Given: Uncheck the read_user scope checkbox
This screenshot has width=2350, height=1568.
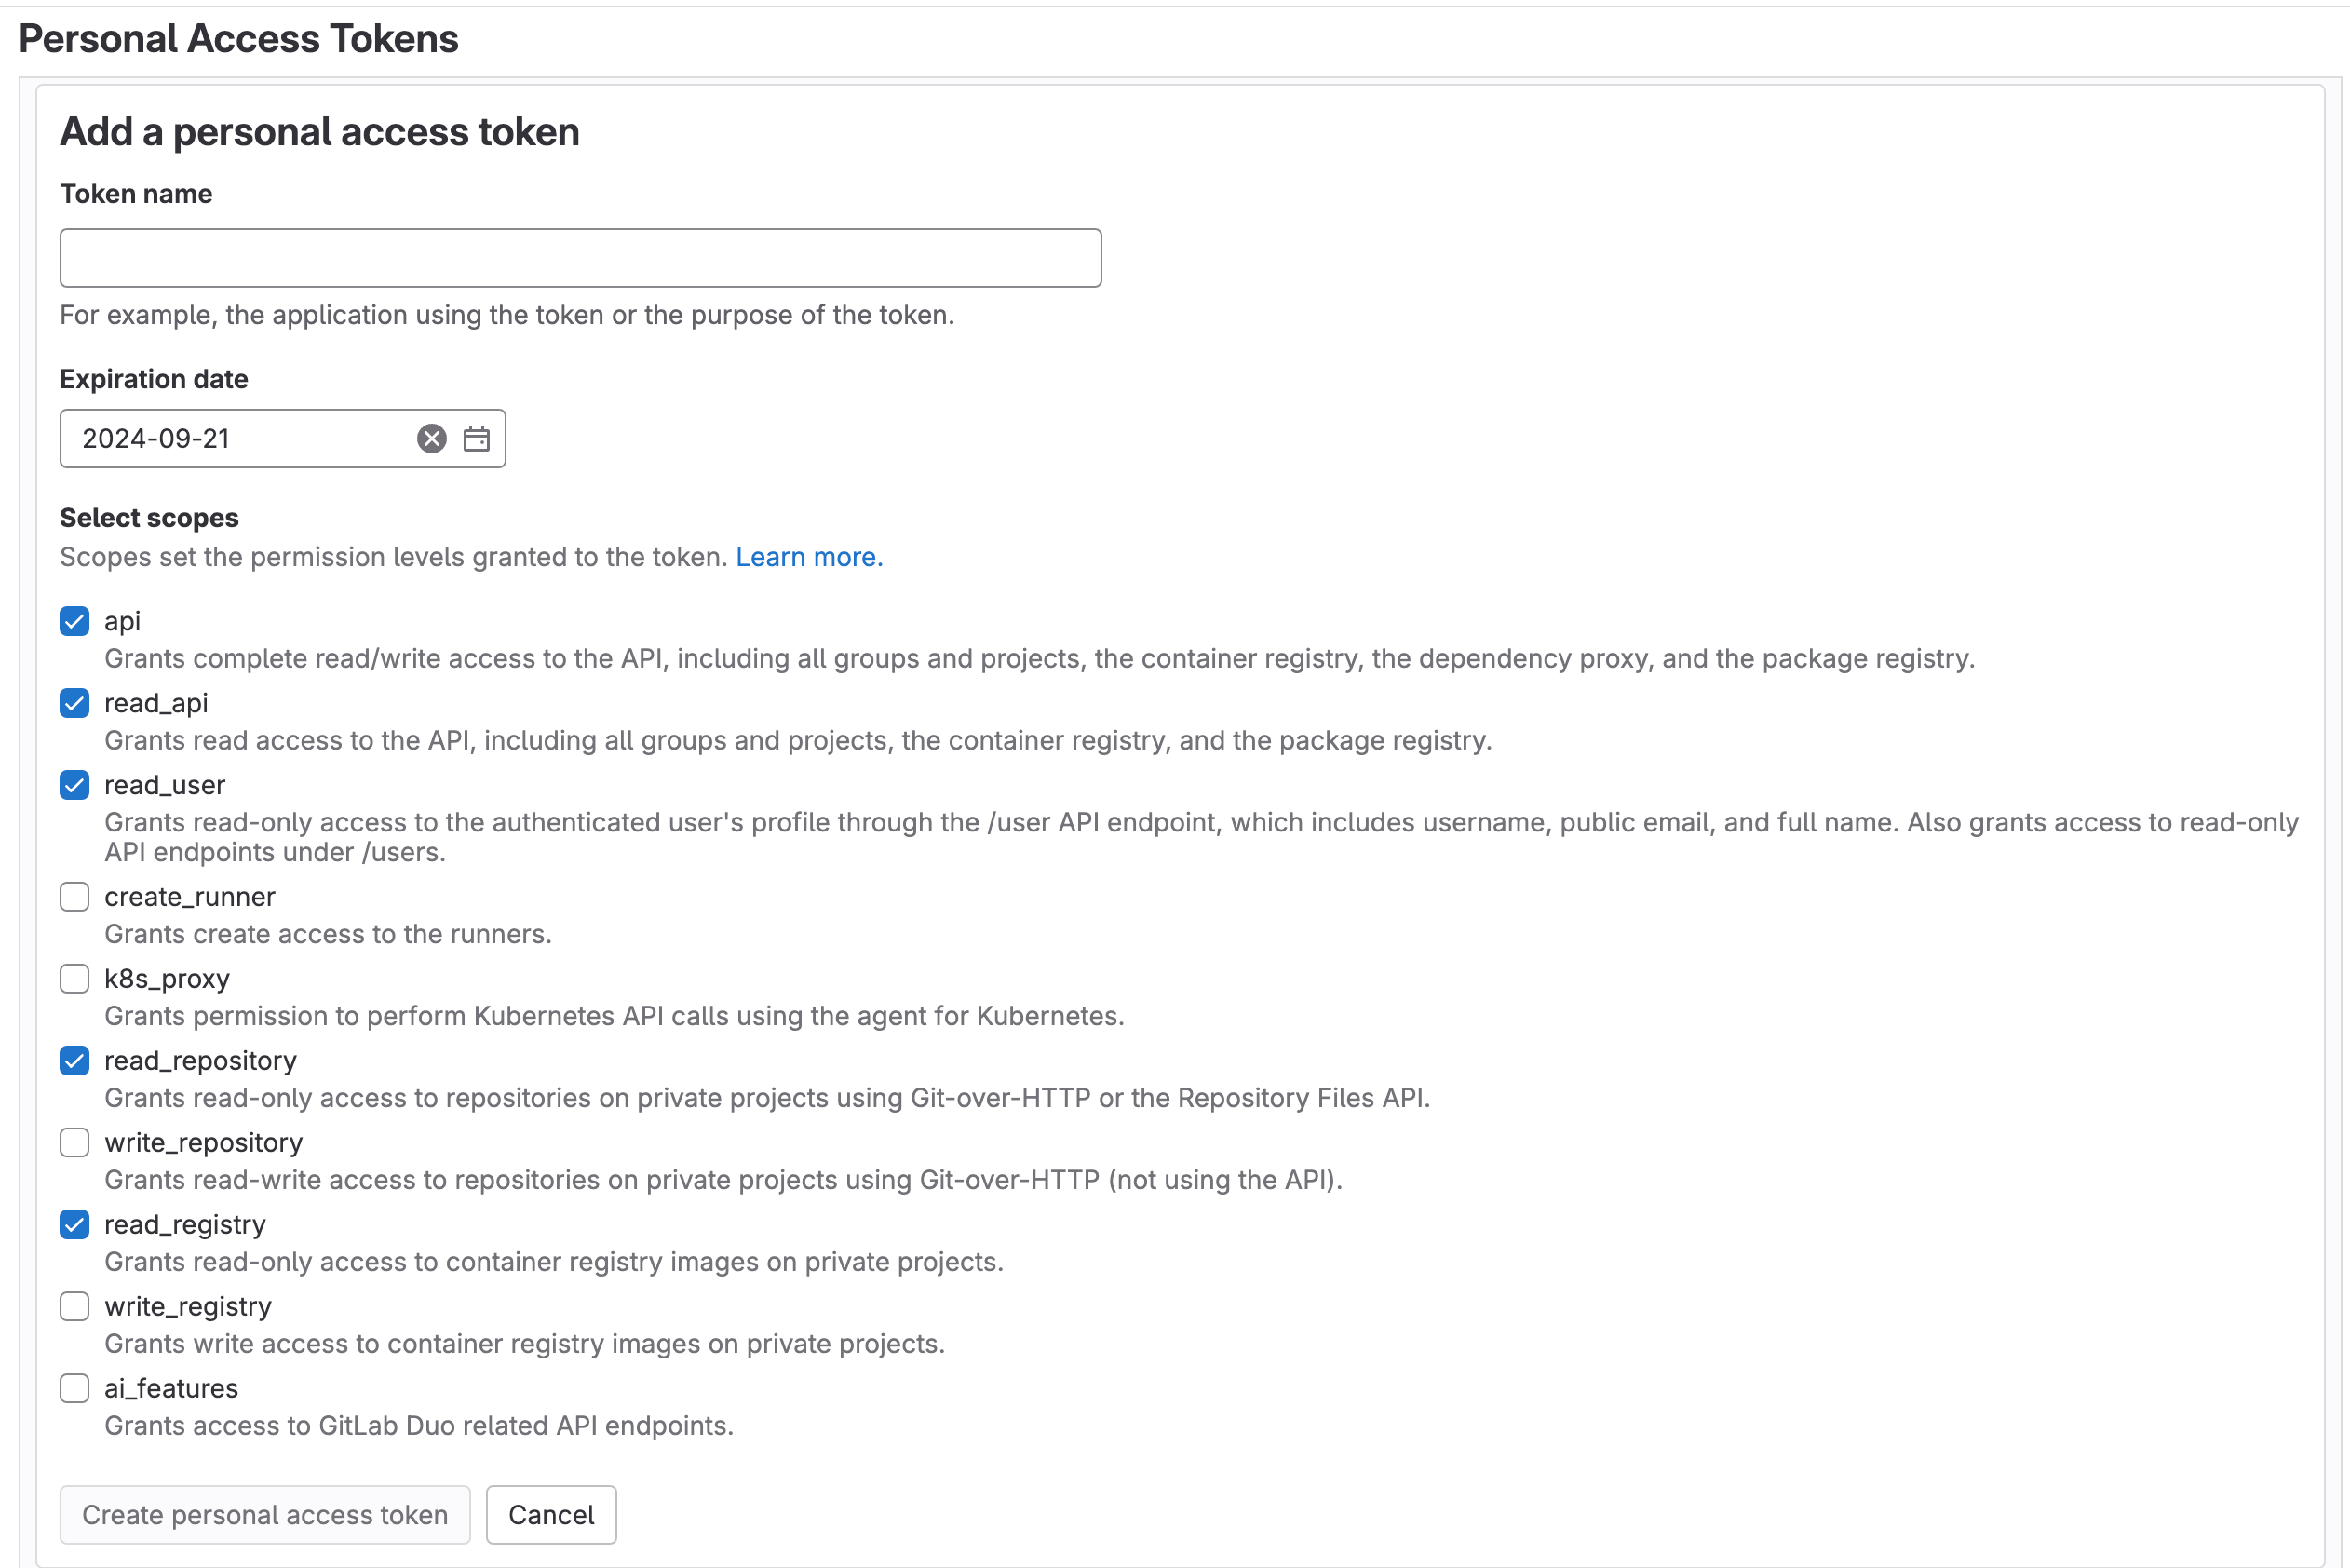Looking at the screenshot, I should 75,785.
